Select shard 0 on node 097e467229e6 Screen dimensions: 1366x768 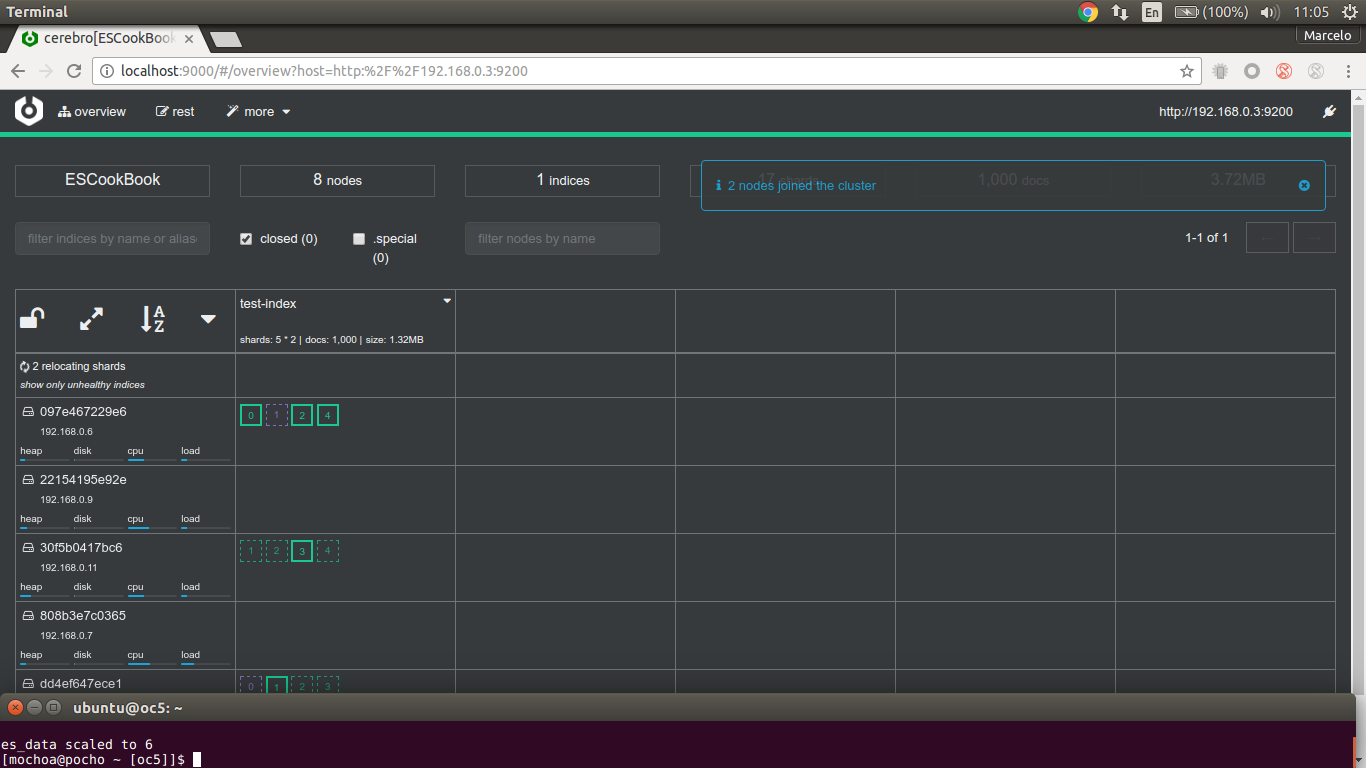tap(251, 415)
